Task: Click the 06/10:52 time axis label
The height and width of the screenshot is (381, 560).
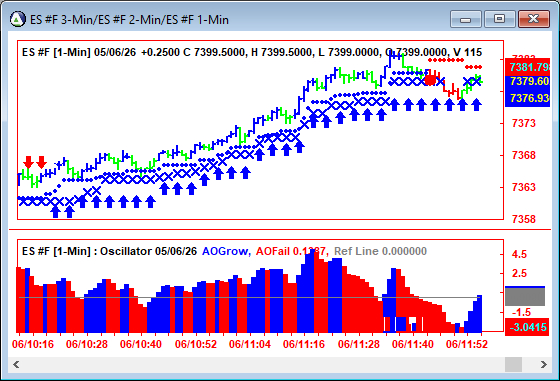Action: tap(196, 344)
